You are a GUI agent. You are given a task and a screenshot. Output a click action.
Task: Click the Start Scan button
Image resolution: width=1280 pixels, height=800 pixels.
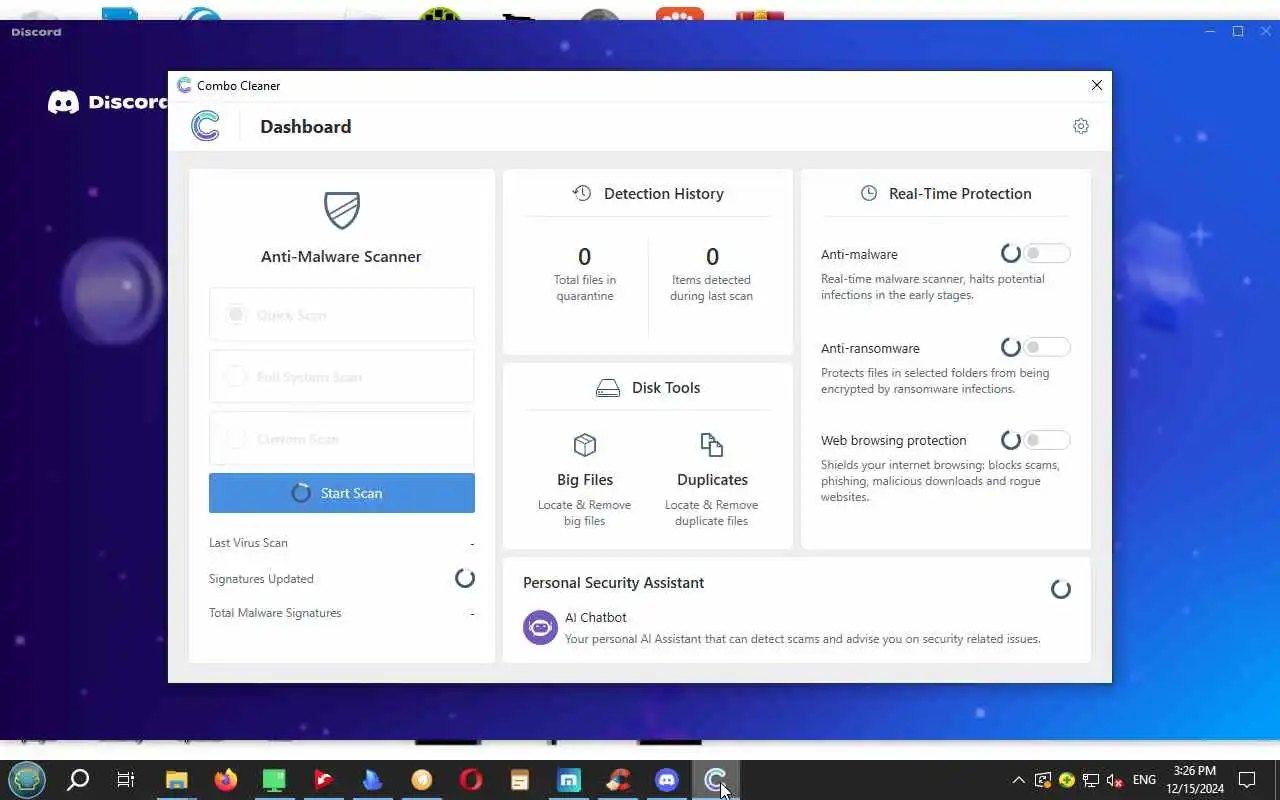click(342, 493)
